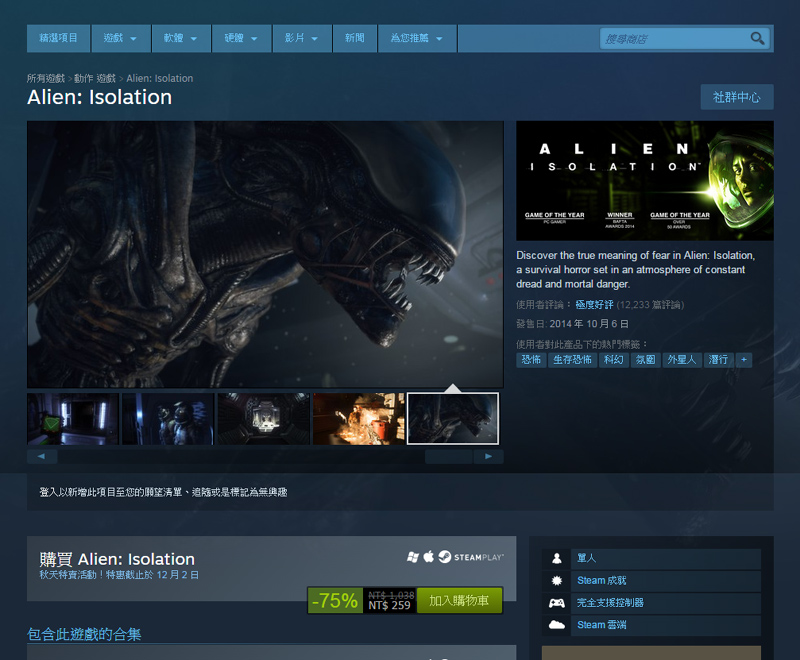Click the Windows platform icon

(x=412, y=556)
